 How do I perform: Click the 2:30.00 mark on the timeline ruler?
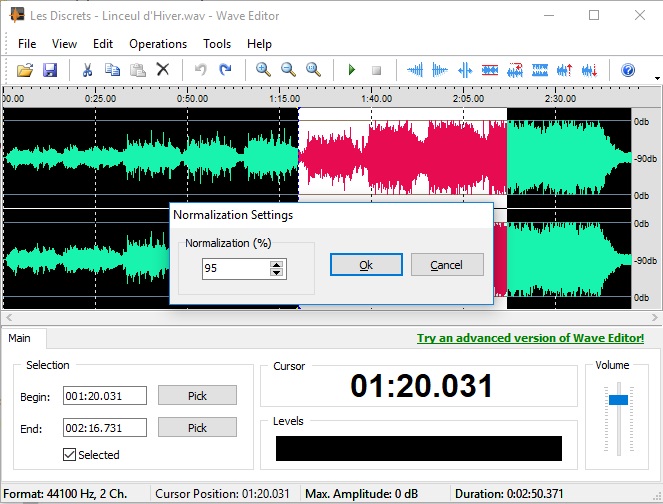(560, 99)
